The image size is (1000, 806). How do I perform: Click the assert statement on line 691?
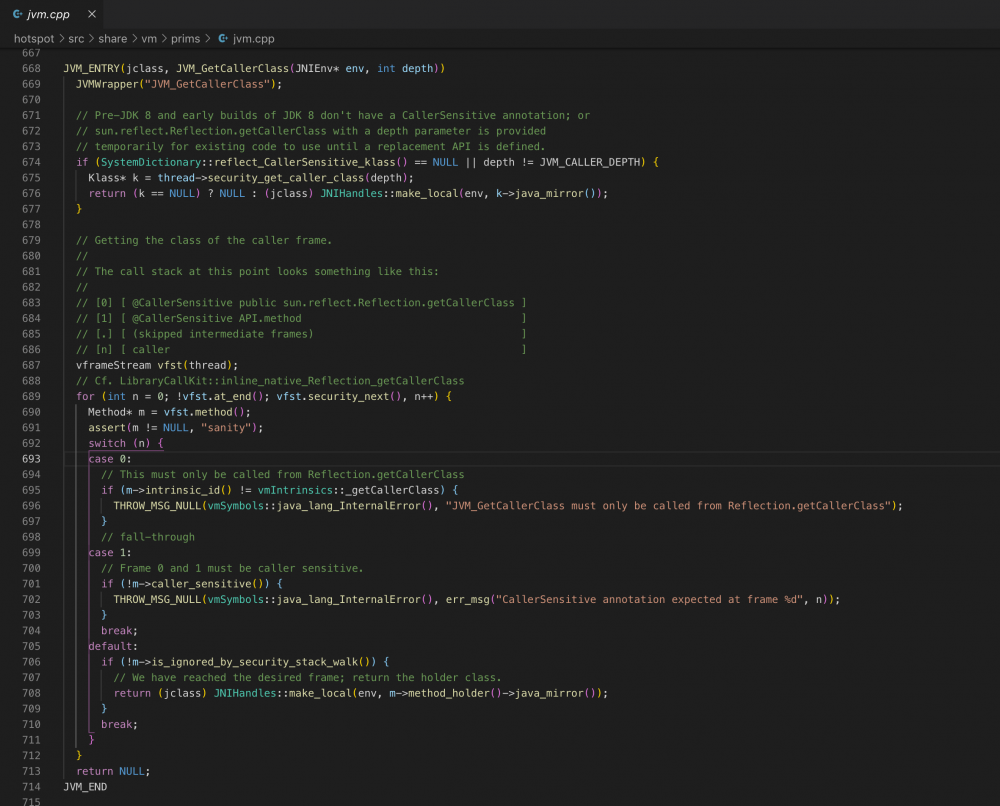(106, 428)
